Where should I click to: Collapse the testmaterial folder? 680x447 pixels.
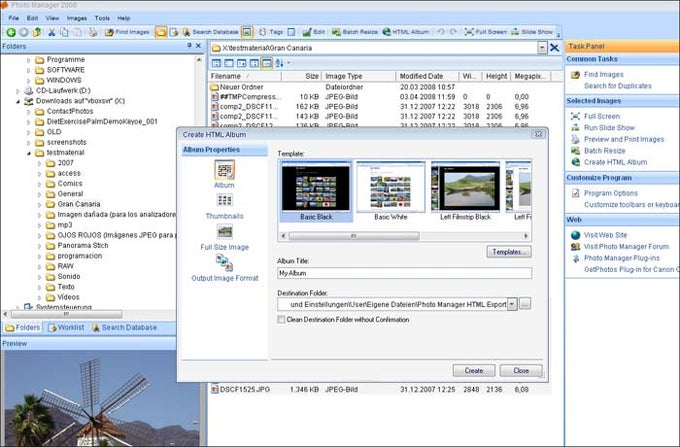coord(29,153)
